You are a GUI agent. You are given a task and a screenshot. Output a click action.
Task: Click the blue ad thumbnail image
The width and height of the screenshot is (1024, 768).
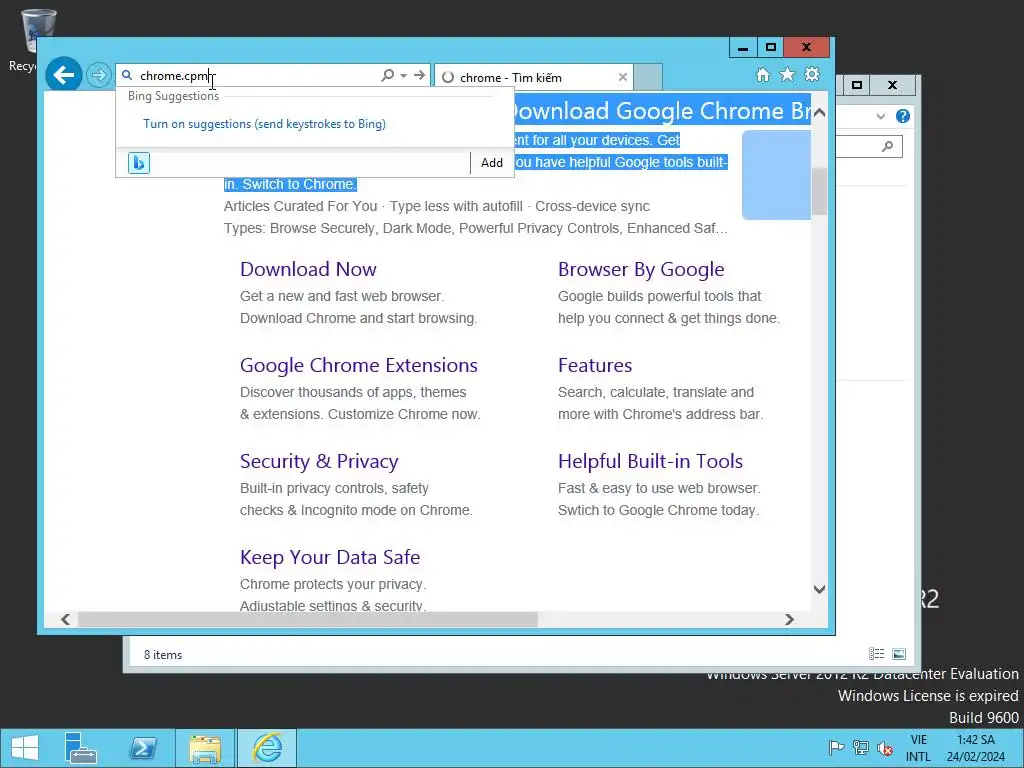pos(776,174)
